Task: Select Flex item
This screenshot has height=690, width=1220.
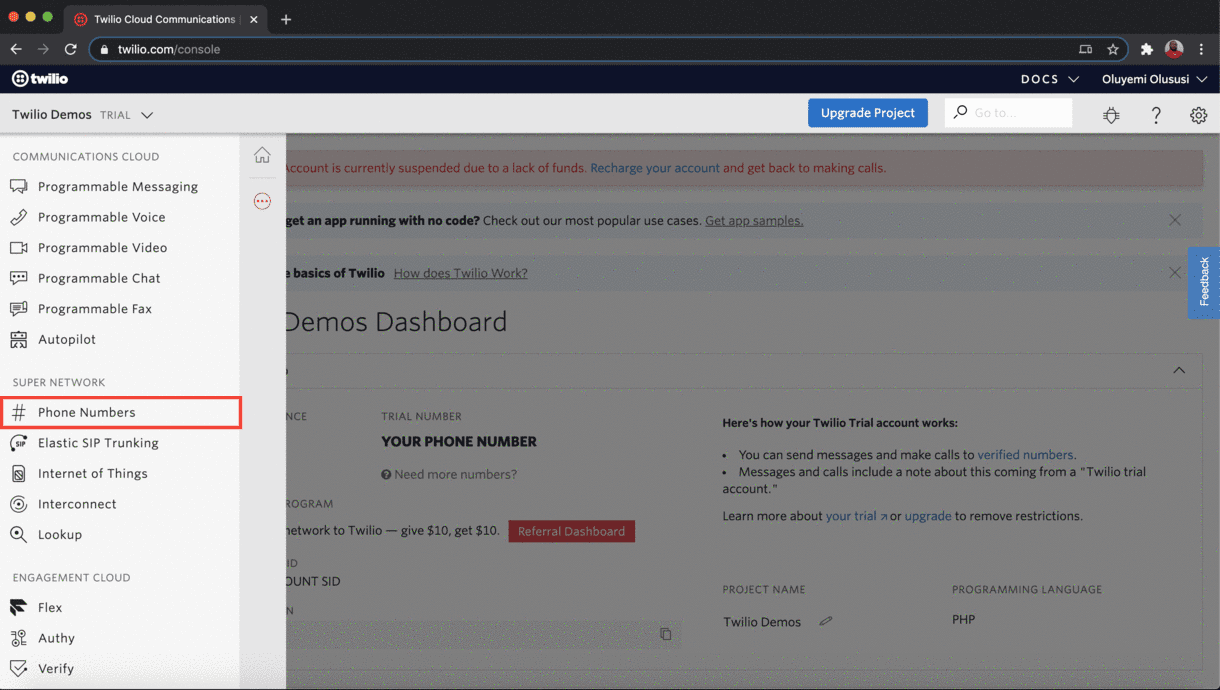Action: [50, 608]
